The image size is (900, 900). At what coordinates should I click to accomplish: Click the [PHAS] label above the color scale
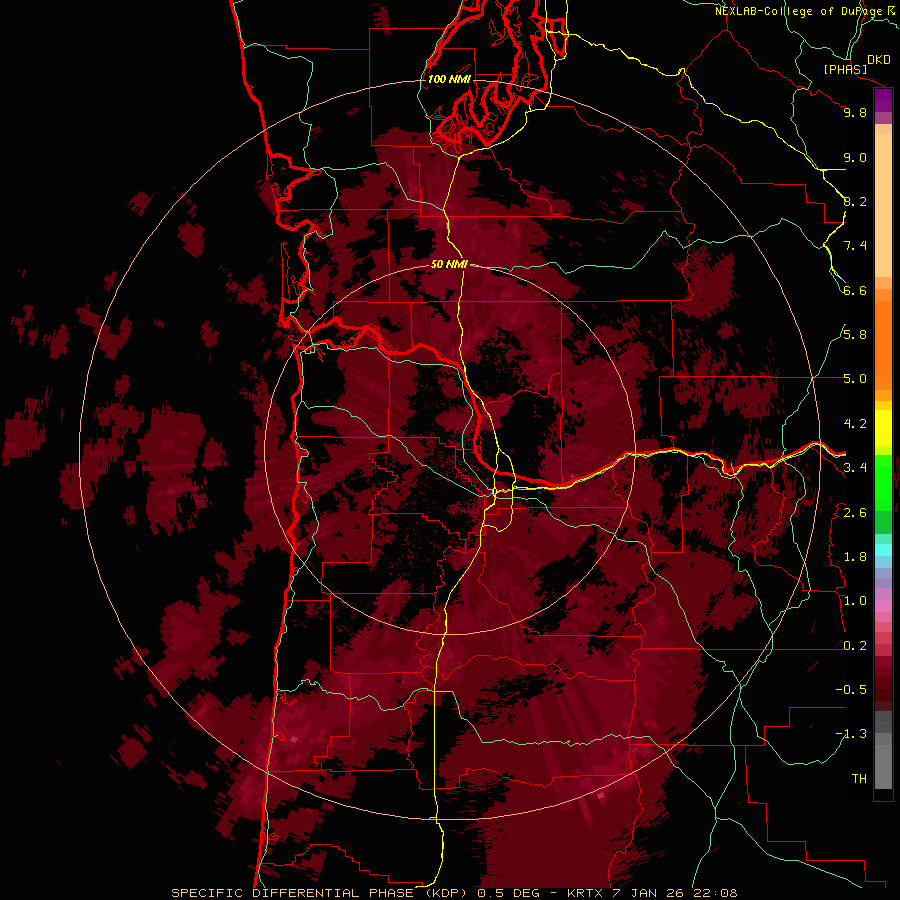[845, 69]
